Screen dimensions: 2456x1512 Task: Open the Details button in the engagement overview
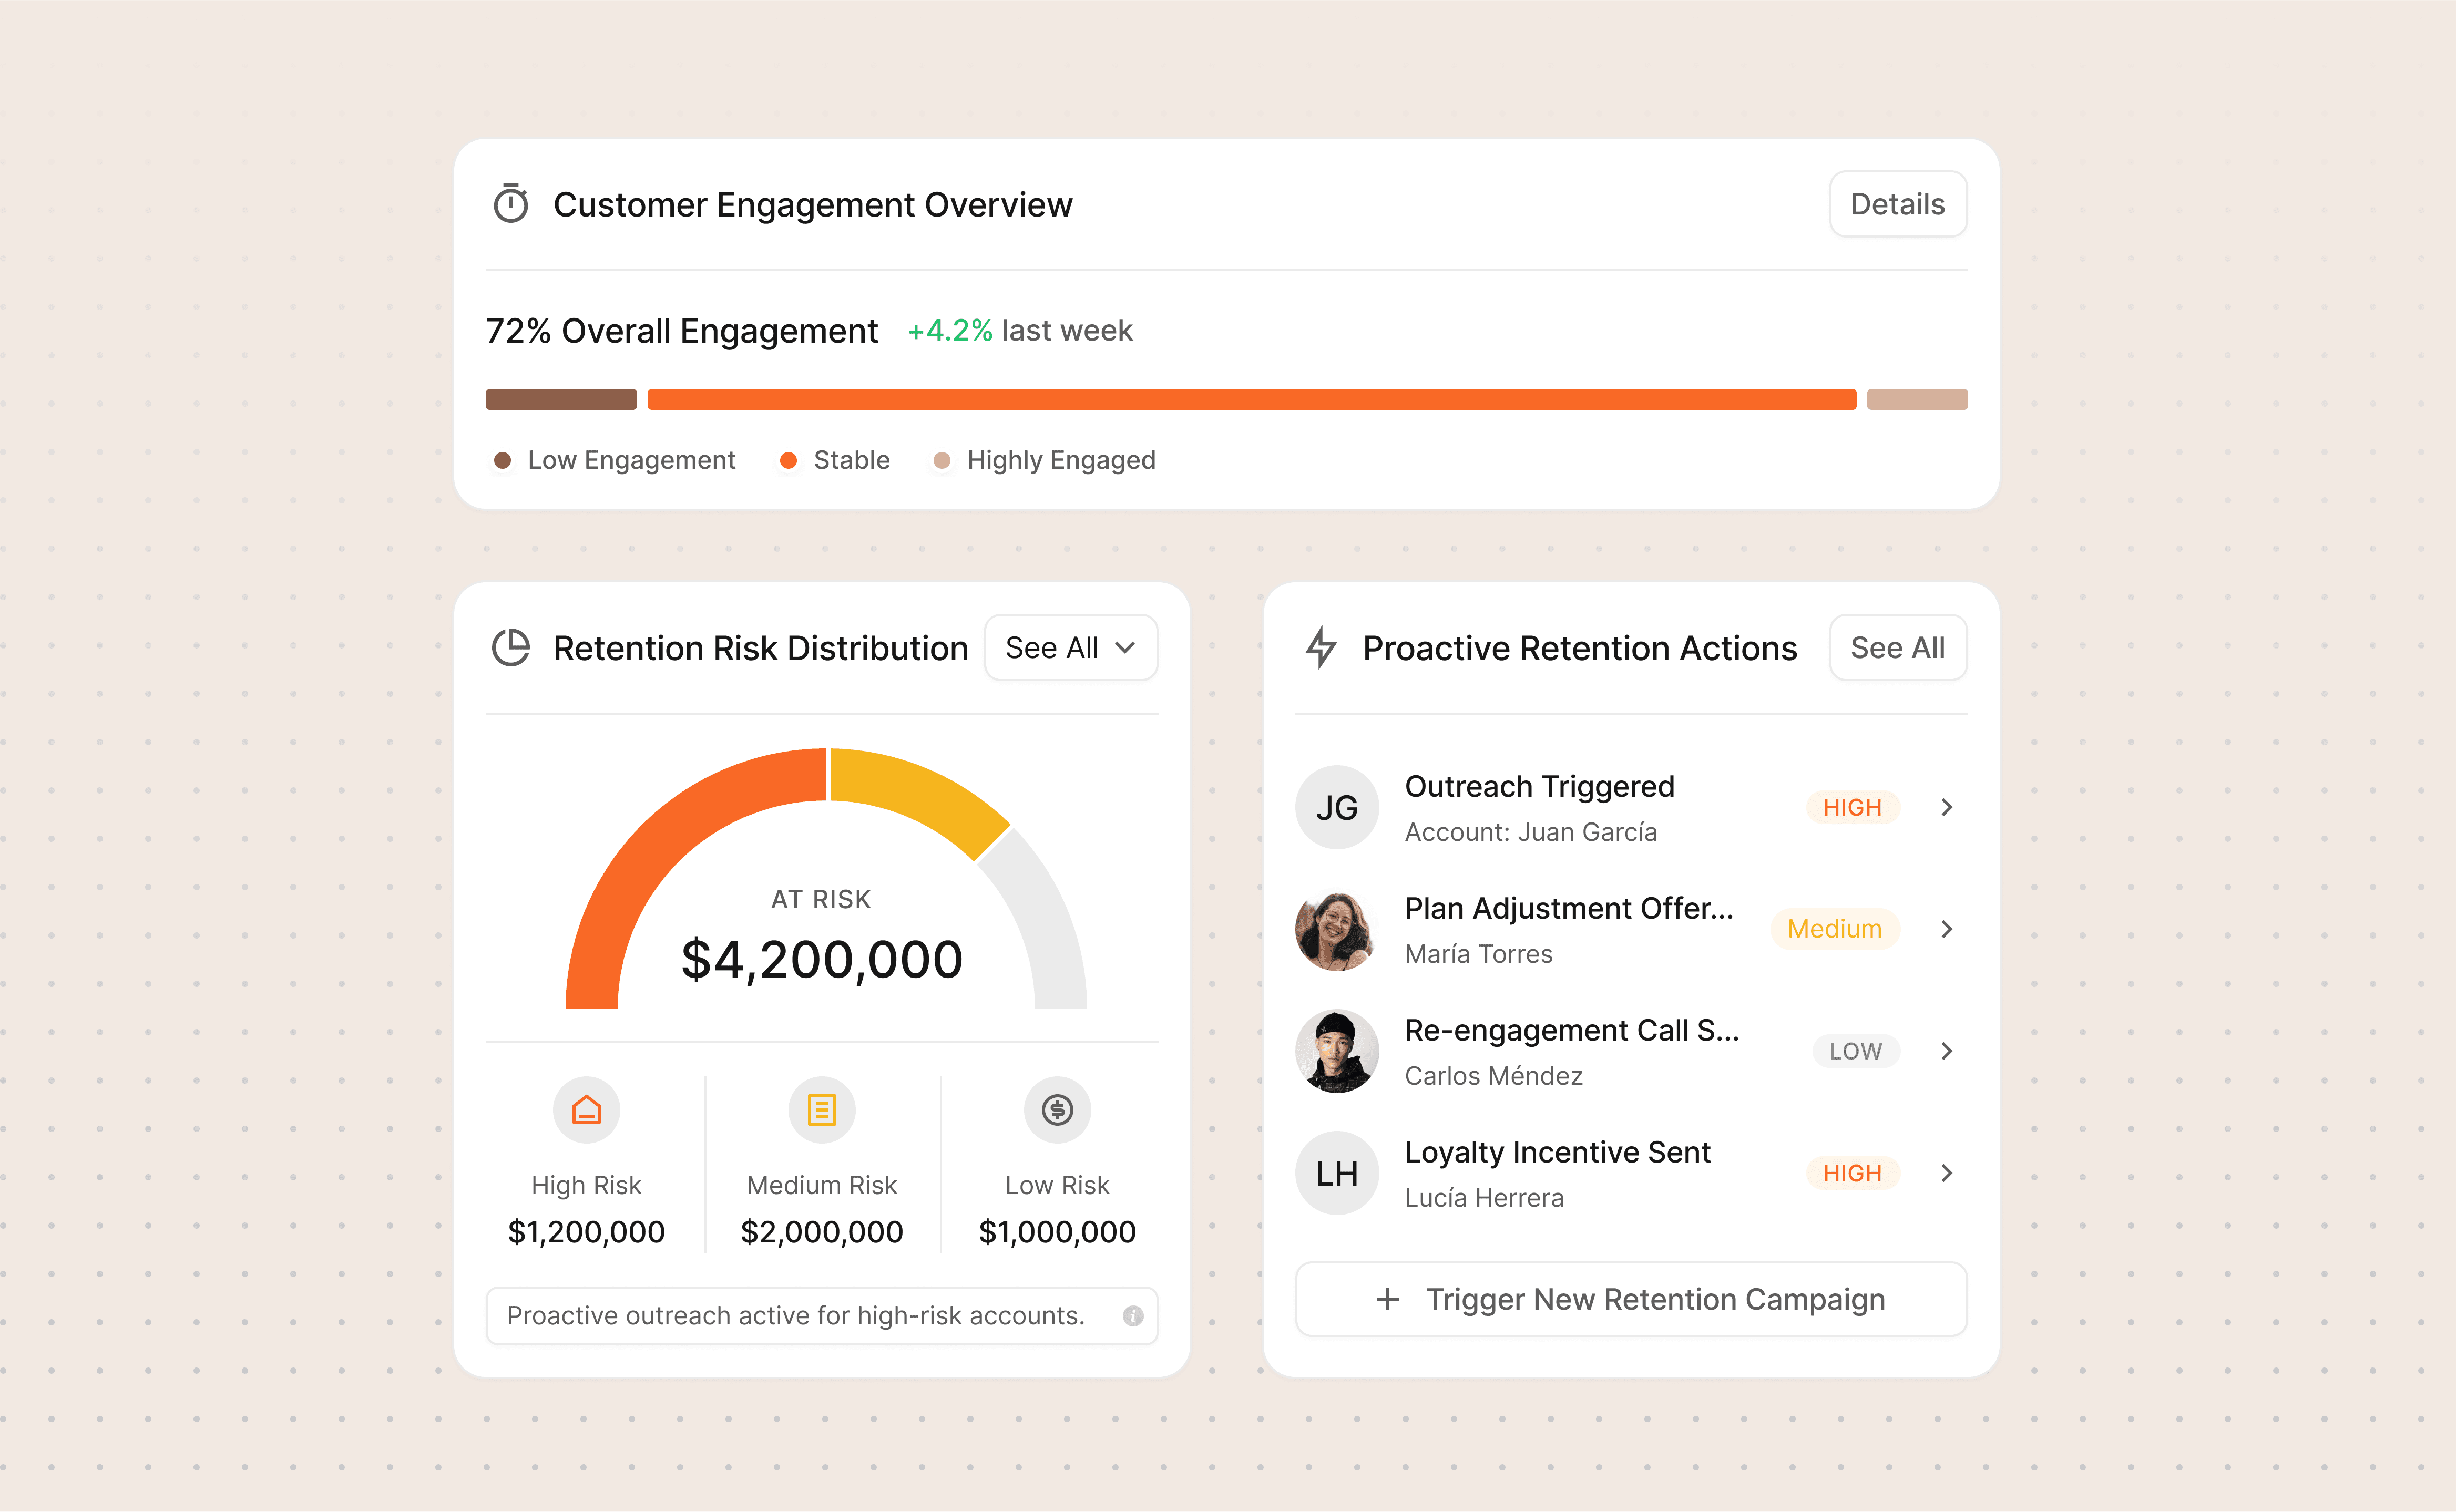[x=1897, y=204]
